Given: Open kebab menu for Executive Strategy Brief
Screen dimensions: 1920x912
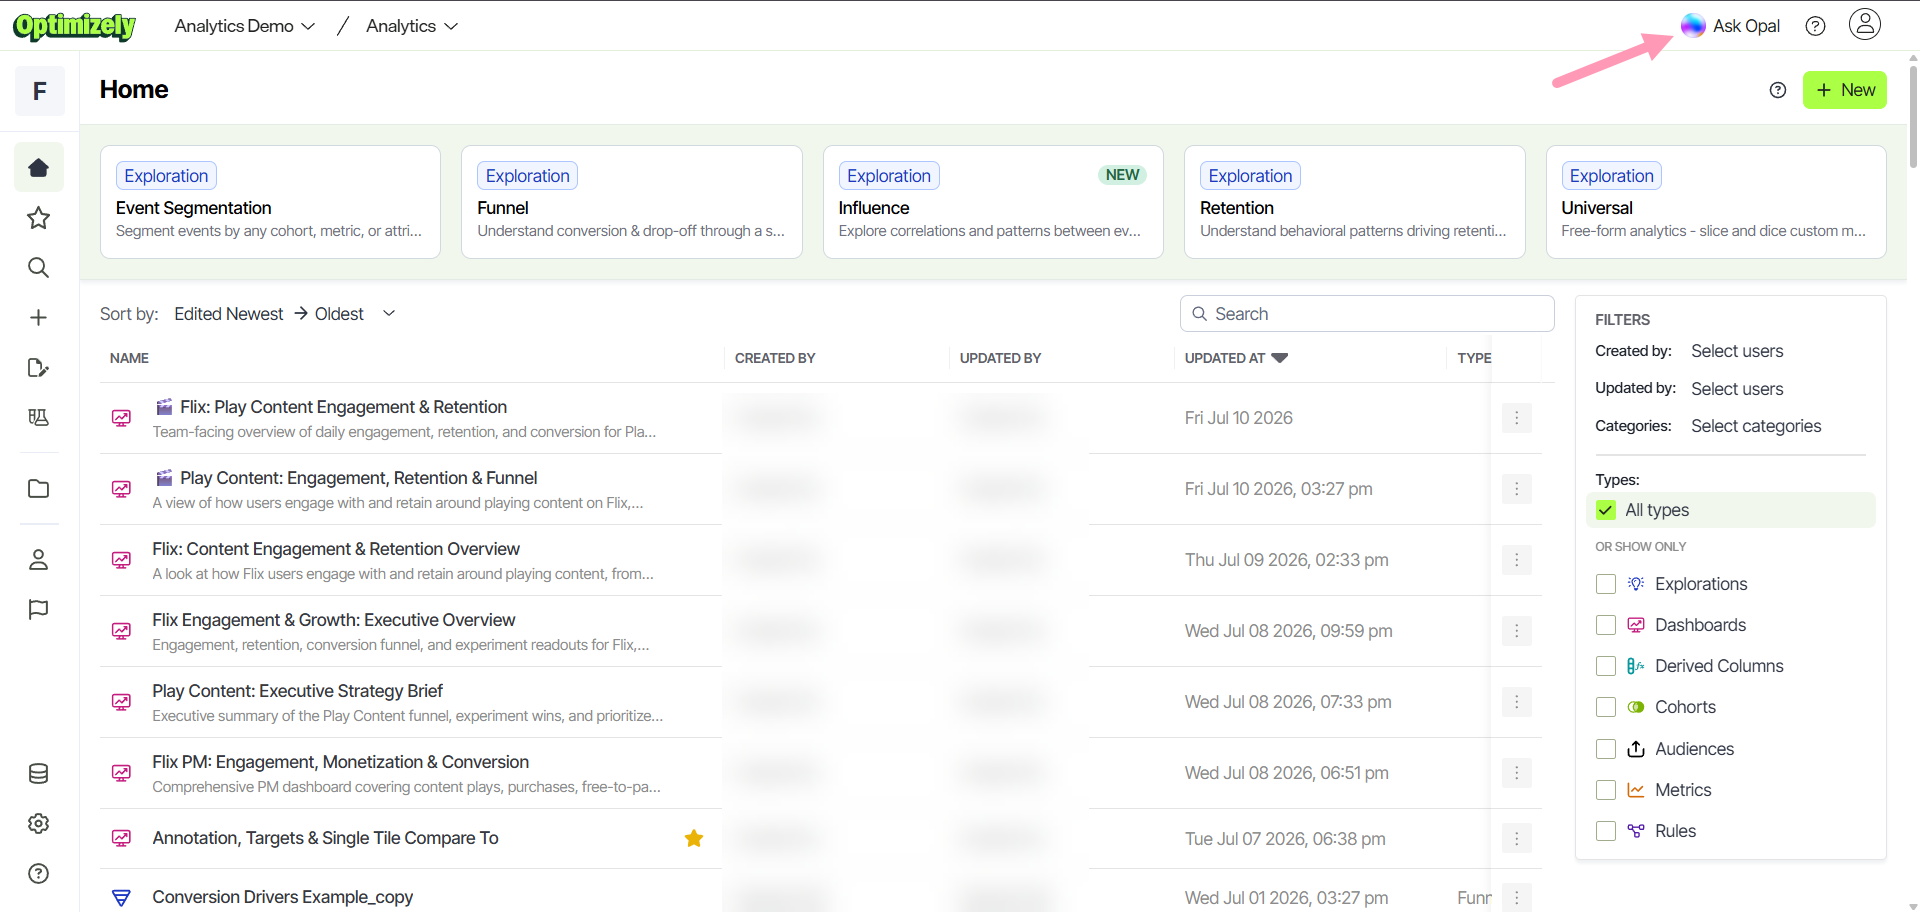Looking at the screenshot, I should coord(1517,702).
